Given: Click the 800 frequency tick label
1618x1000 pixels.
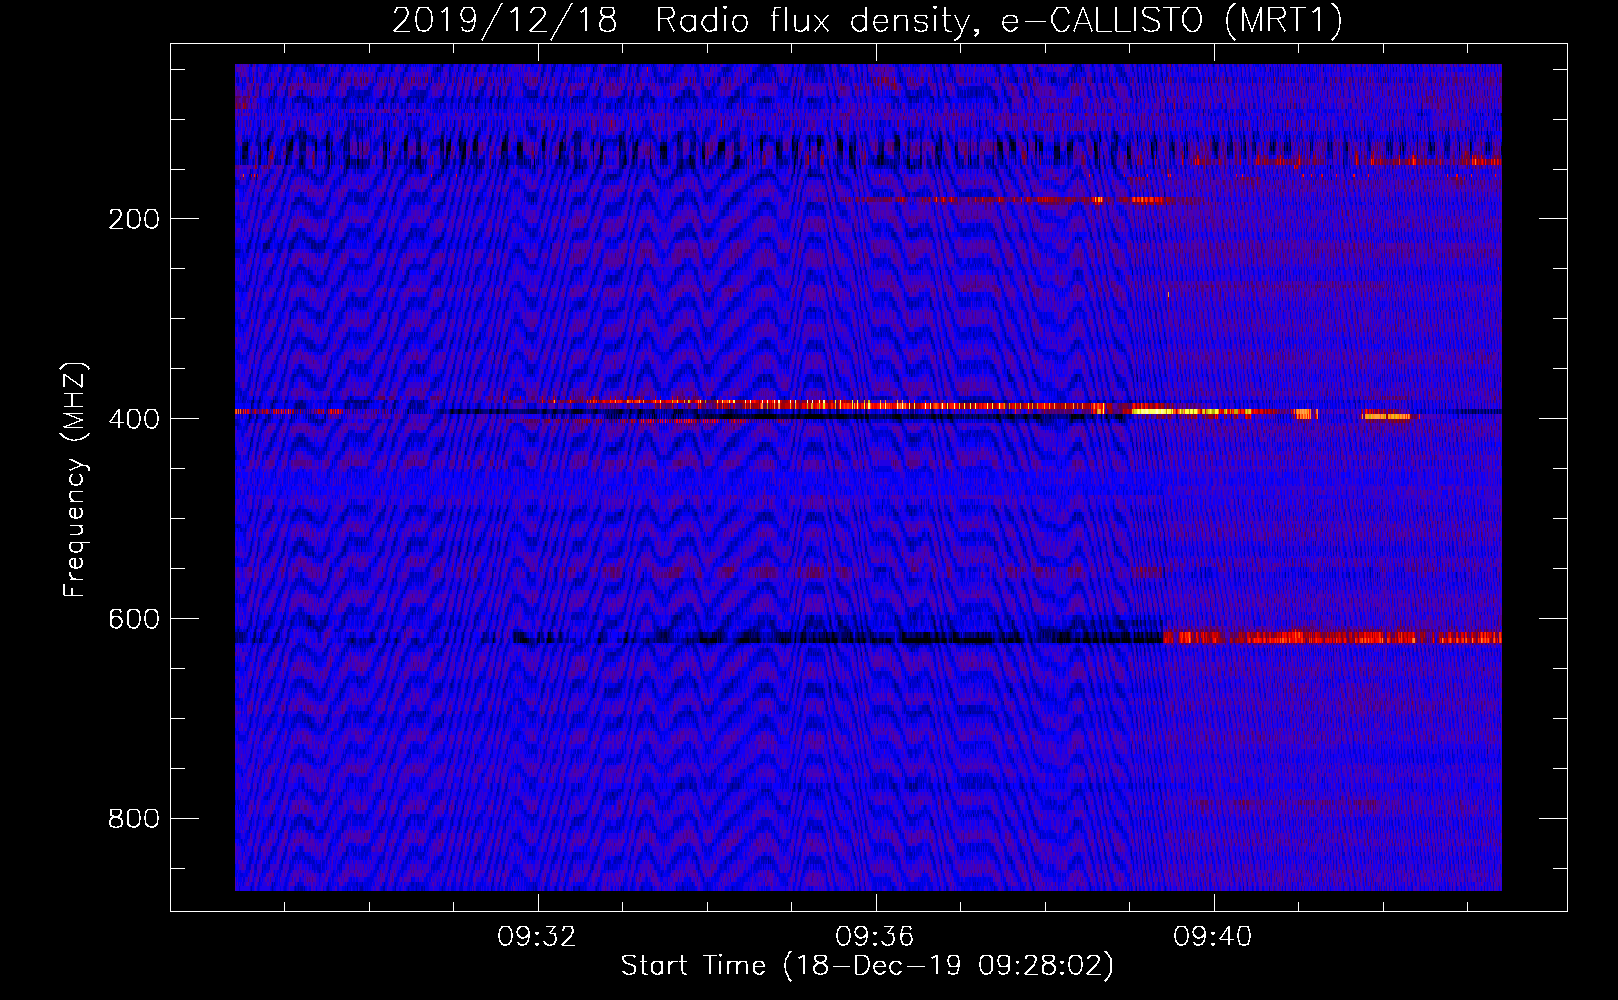Looking at the screenshot, I should point(134,819).
